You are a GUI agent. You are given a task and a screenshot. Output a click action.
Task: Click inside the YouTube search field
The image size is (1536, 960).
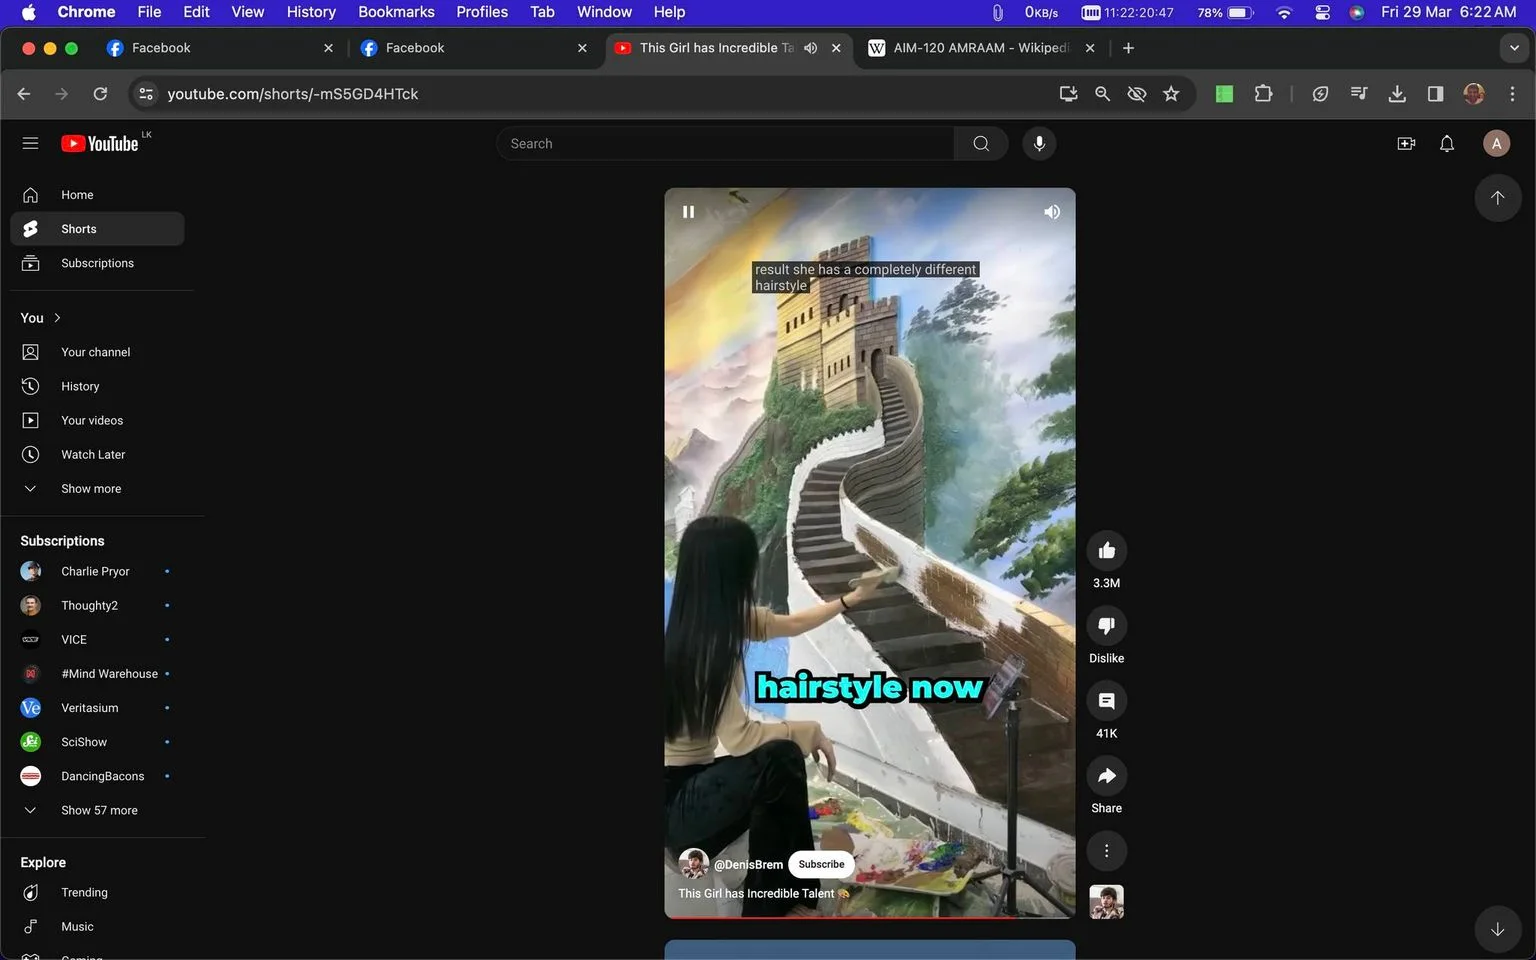[x=725, y=143]
